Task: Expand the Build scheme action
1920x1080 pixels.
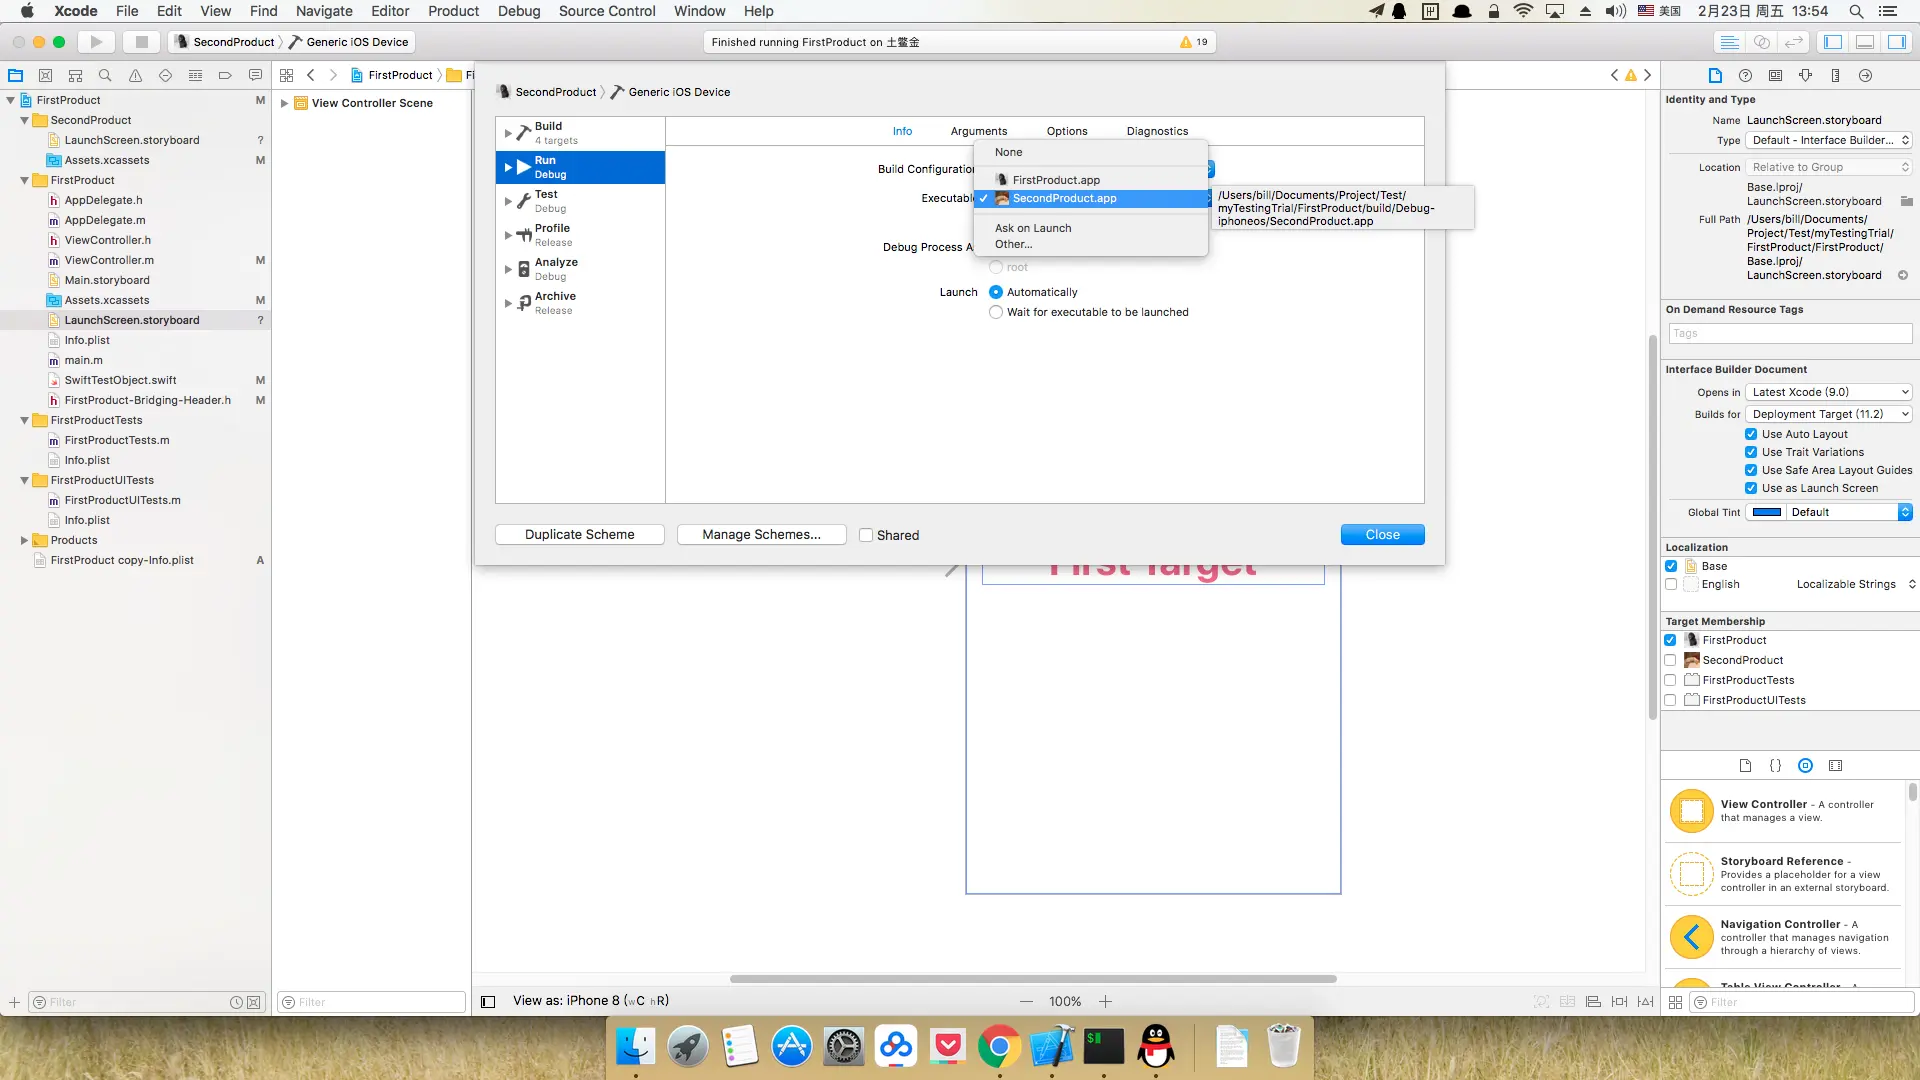Action: point(508,133)
